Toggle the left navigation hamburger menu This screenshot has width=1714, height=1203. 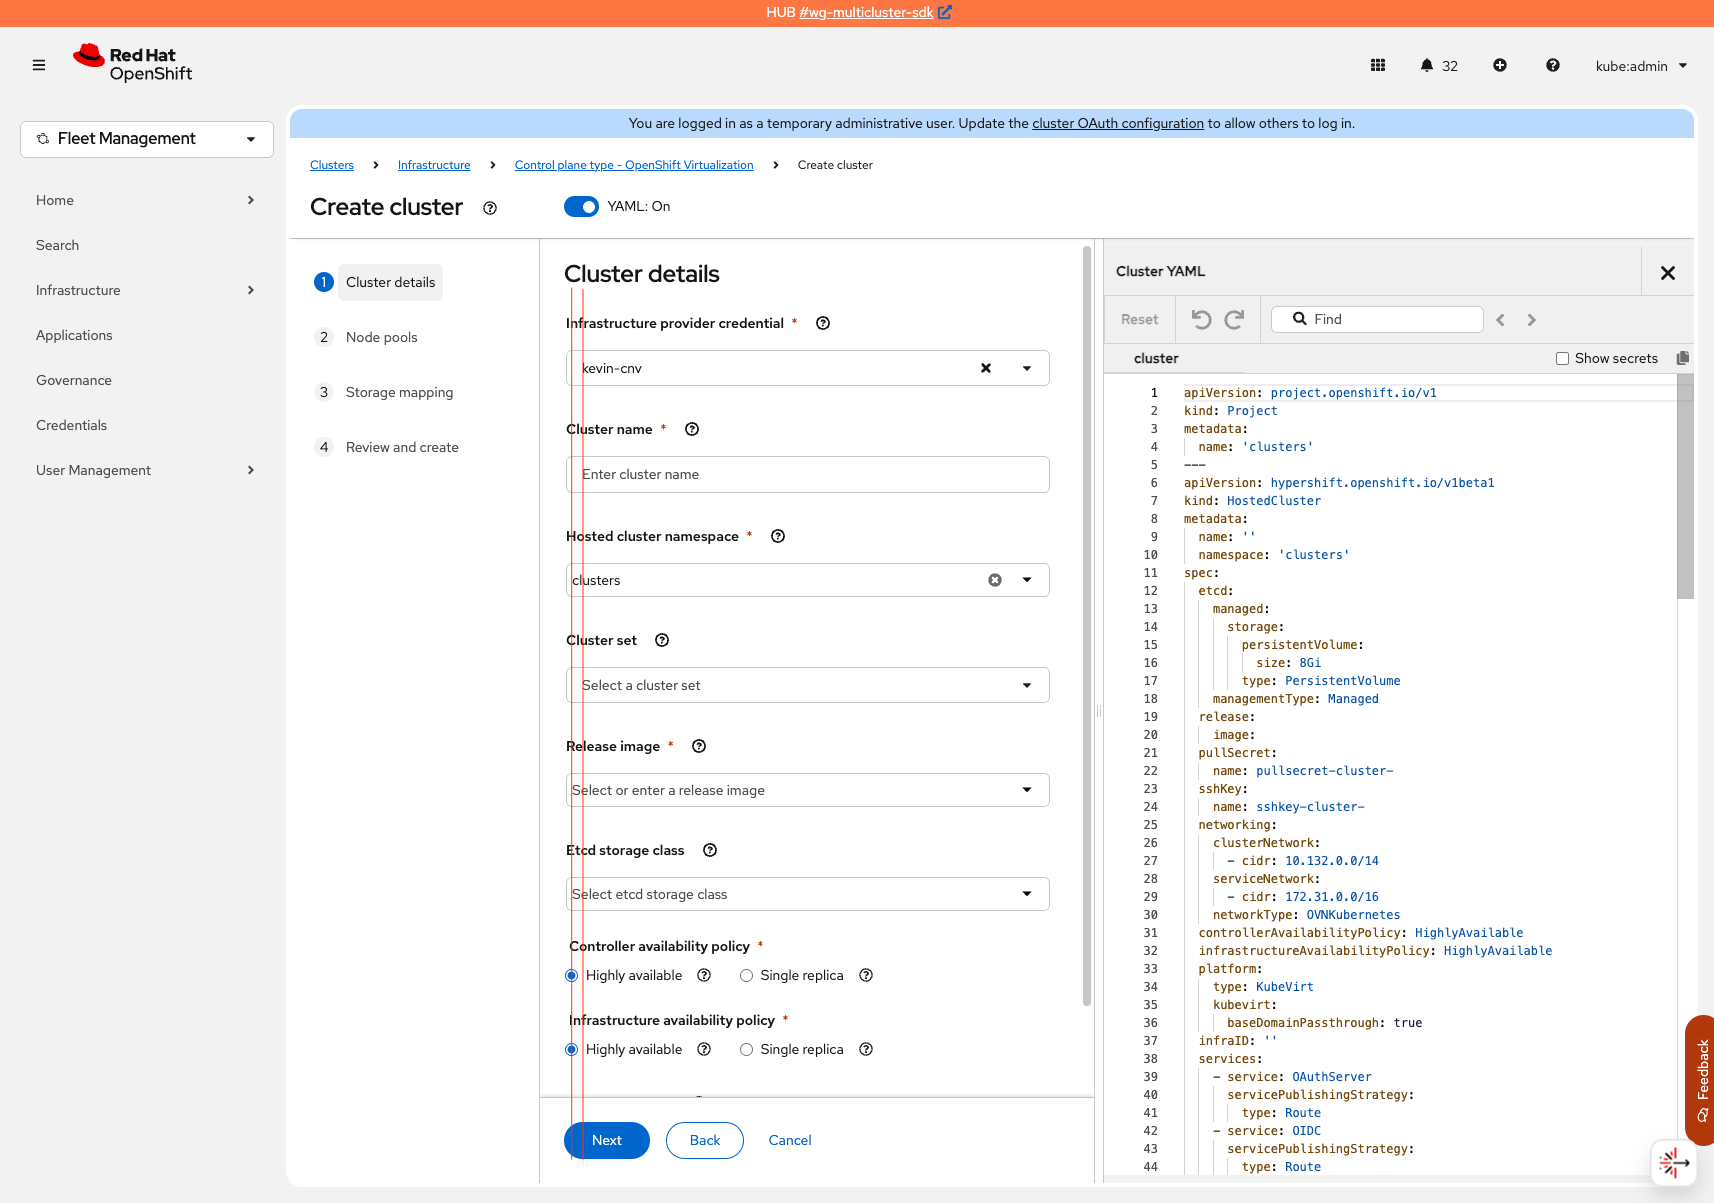pos(39,65)
